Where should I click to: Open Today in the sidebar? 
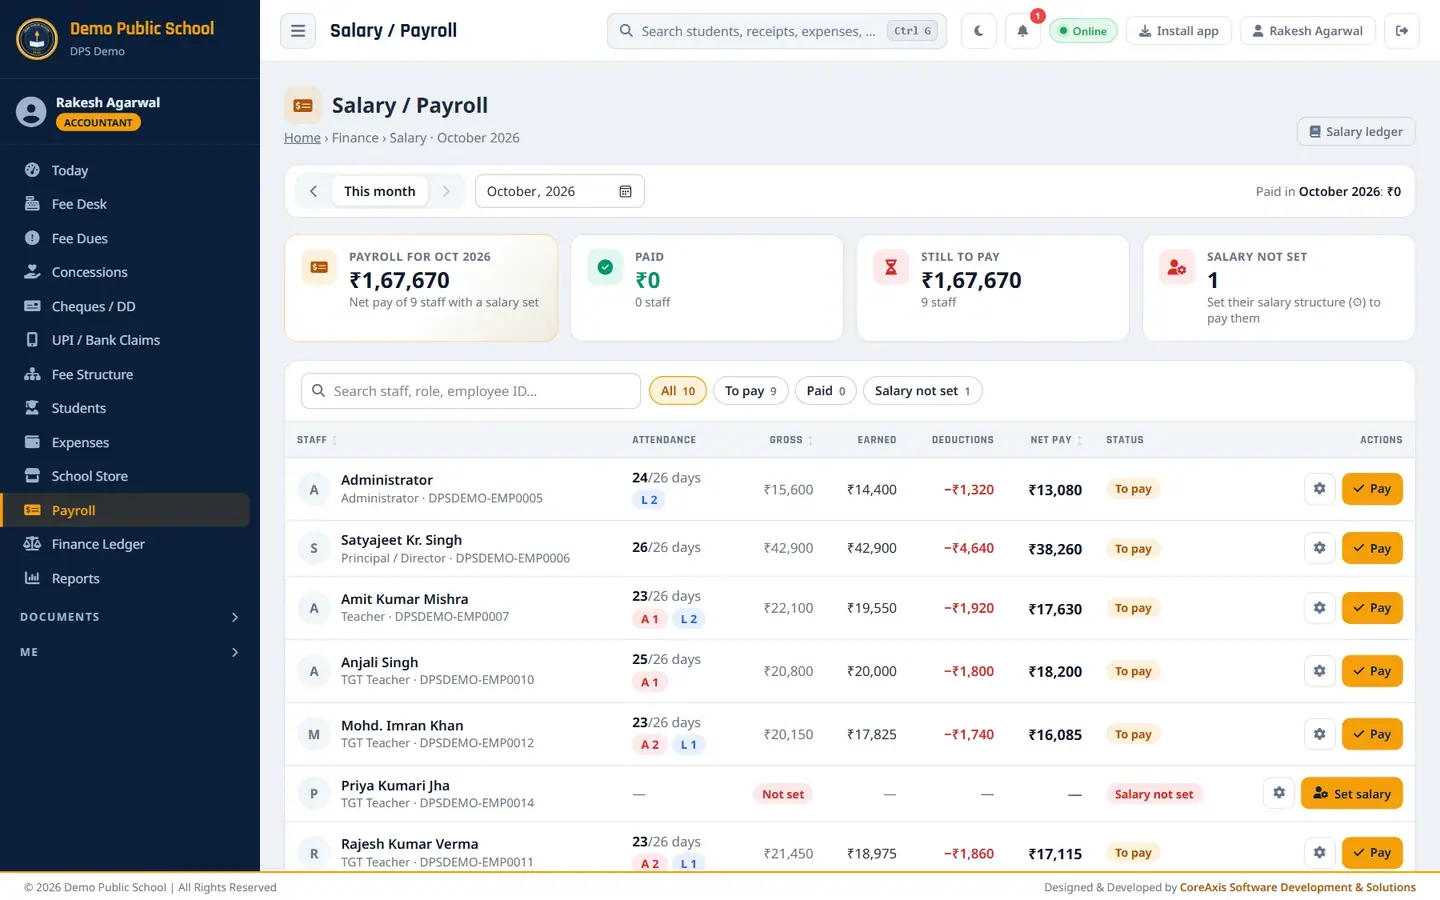point(125,170)
